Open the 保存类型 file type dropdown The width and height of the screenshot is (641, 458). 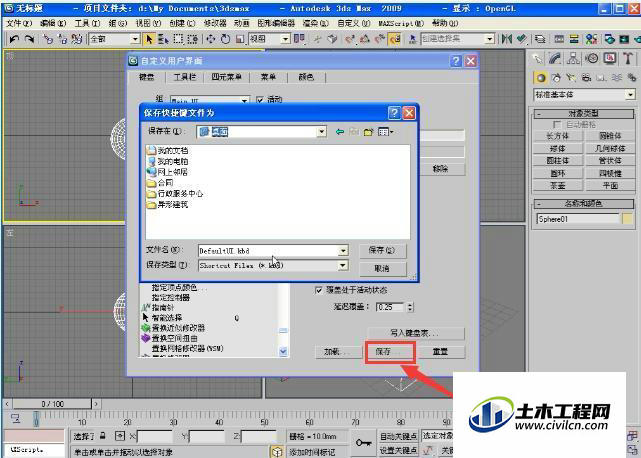click(343, 265)
